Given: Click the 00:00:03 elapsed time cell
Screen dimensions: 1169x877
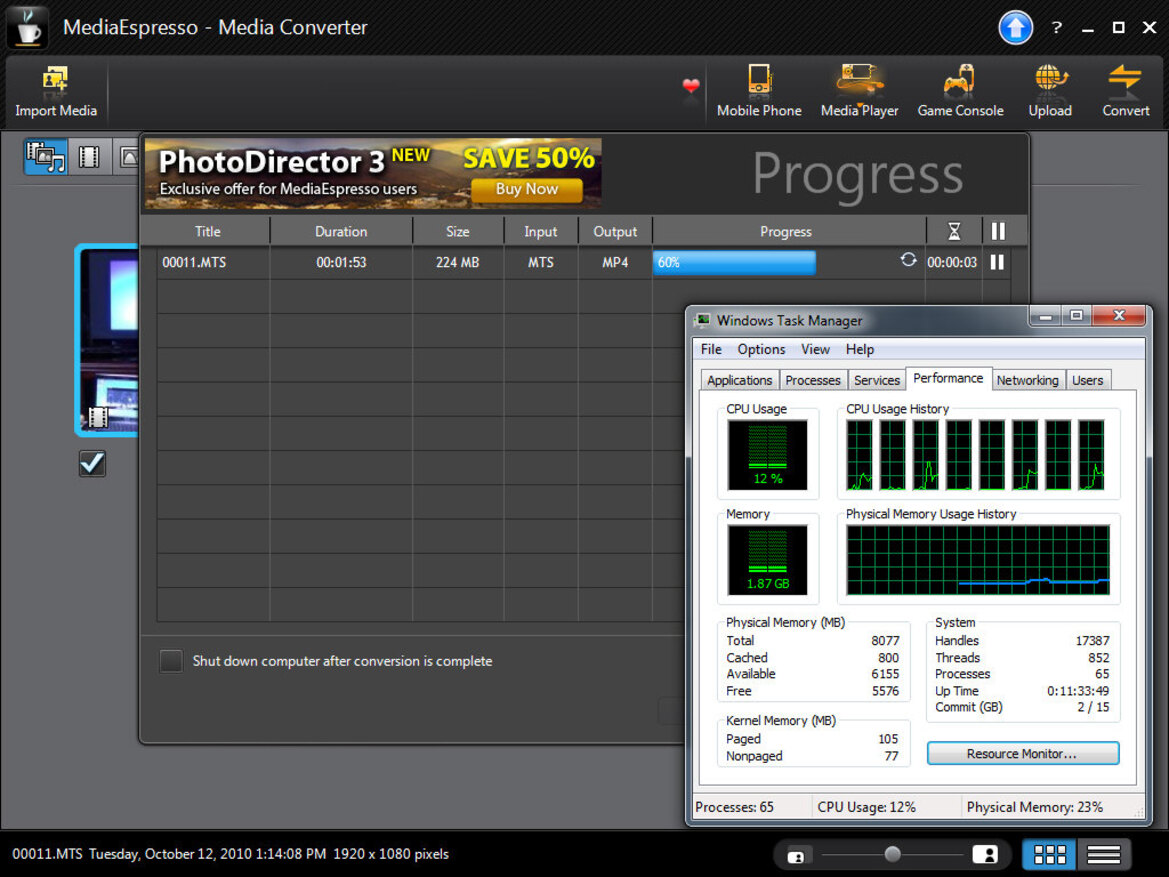Looking at the screenshot, I should (952, 263).
